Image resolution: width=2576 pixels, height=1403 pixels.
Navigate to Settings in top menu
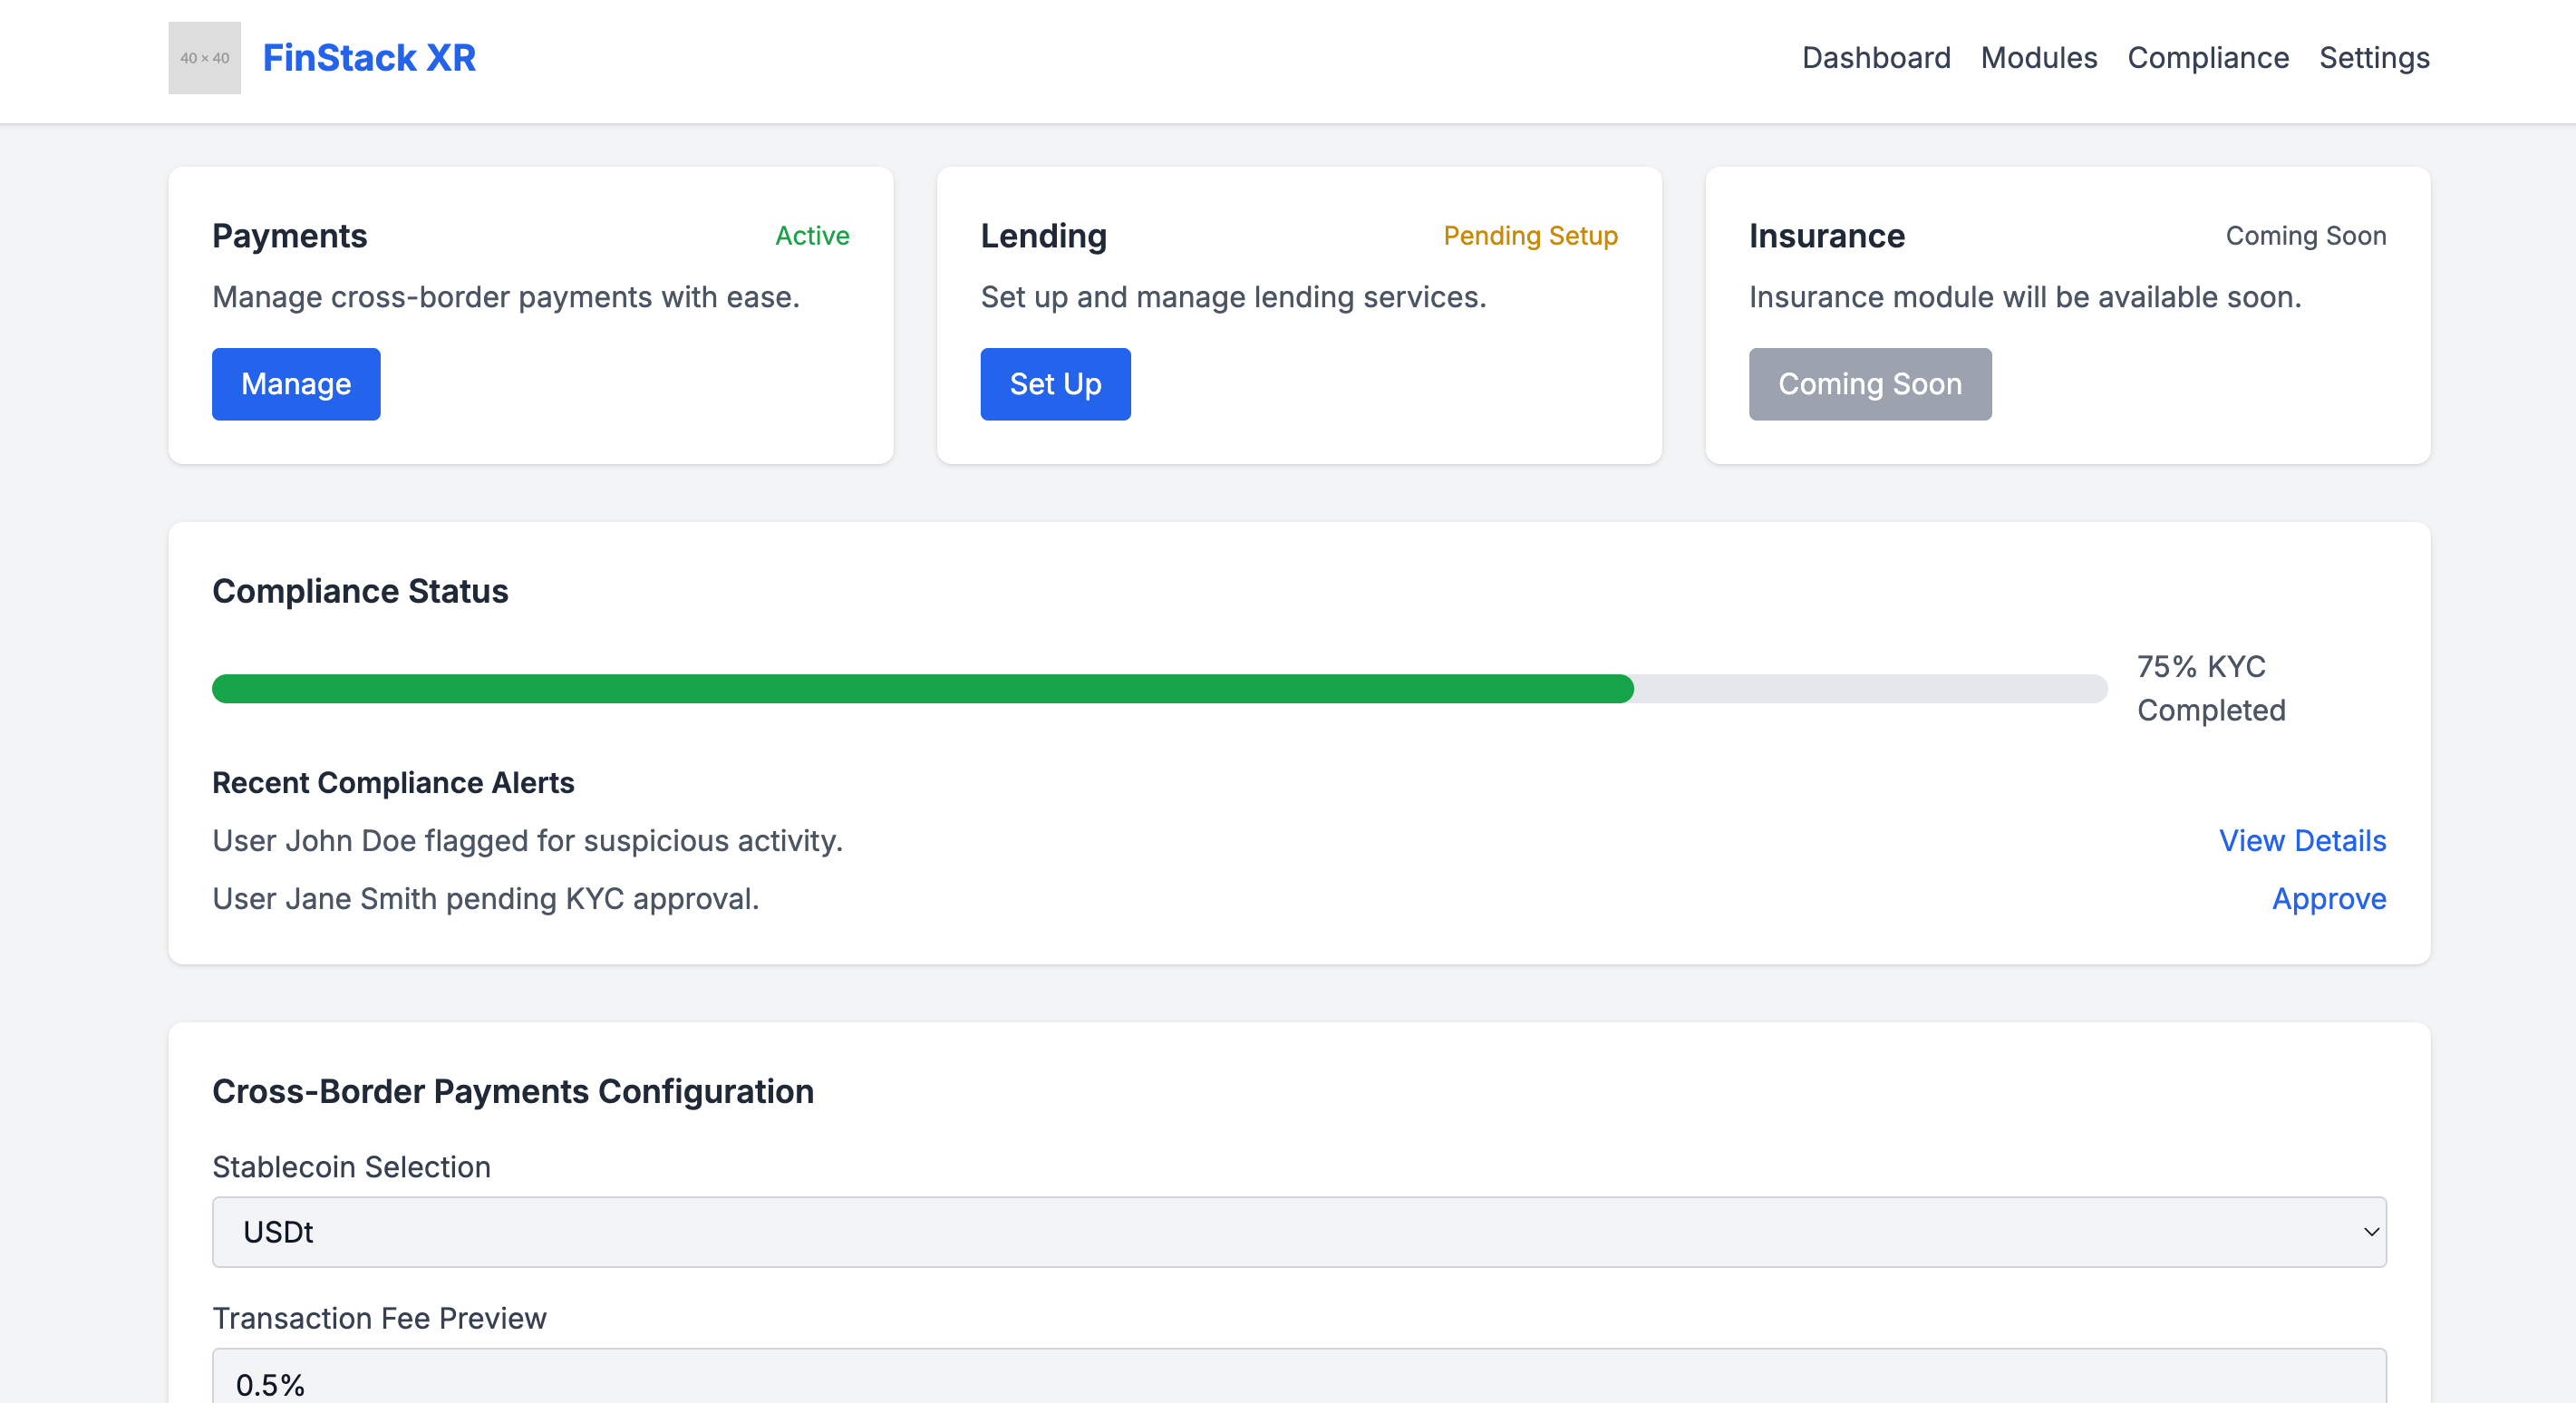[x=2373, y=58]
